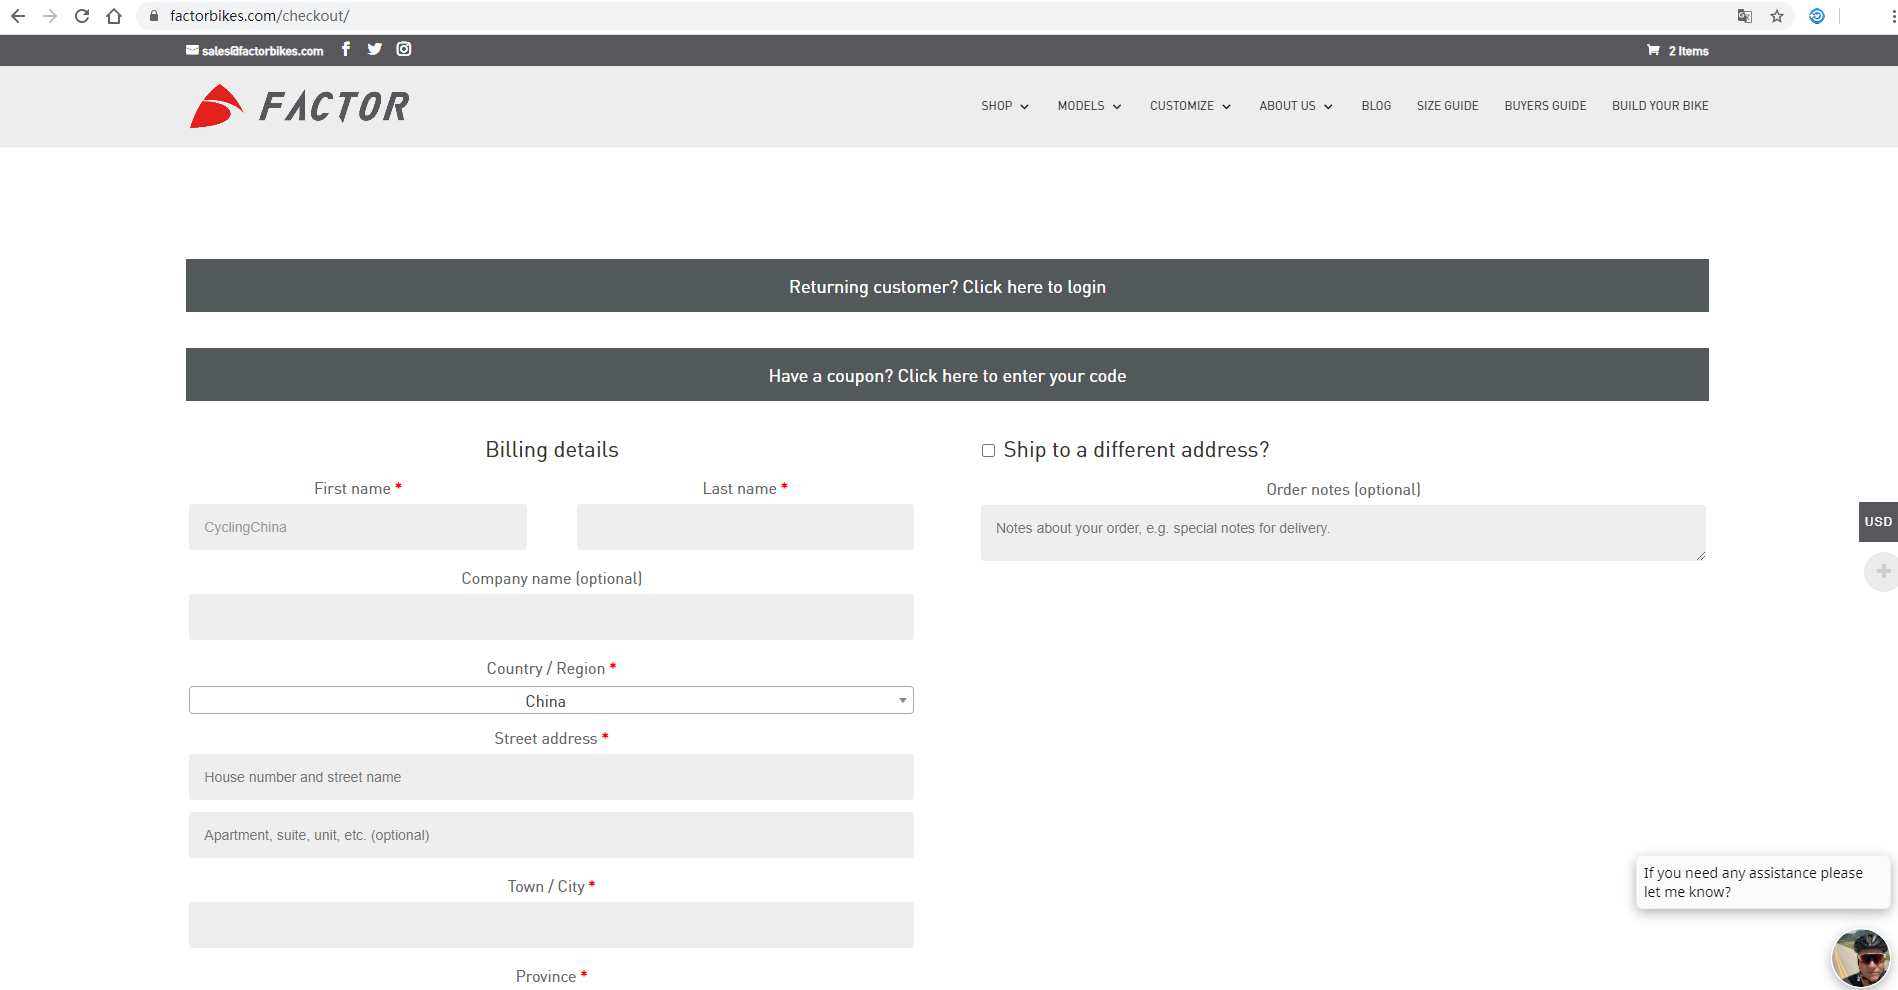
Task: Open Factor's Instagram page icon
Action: pos(404,49)
